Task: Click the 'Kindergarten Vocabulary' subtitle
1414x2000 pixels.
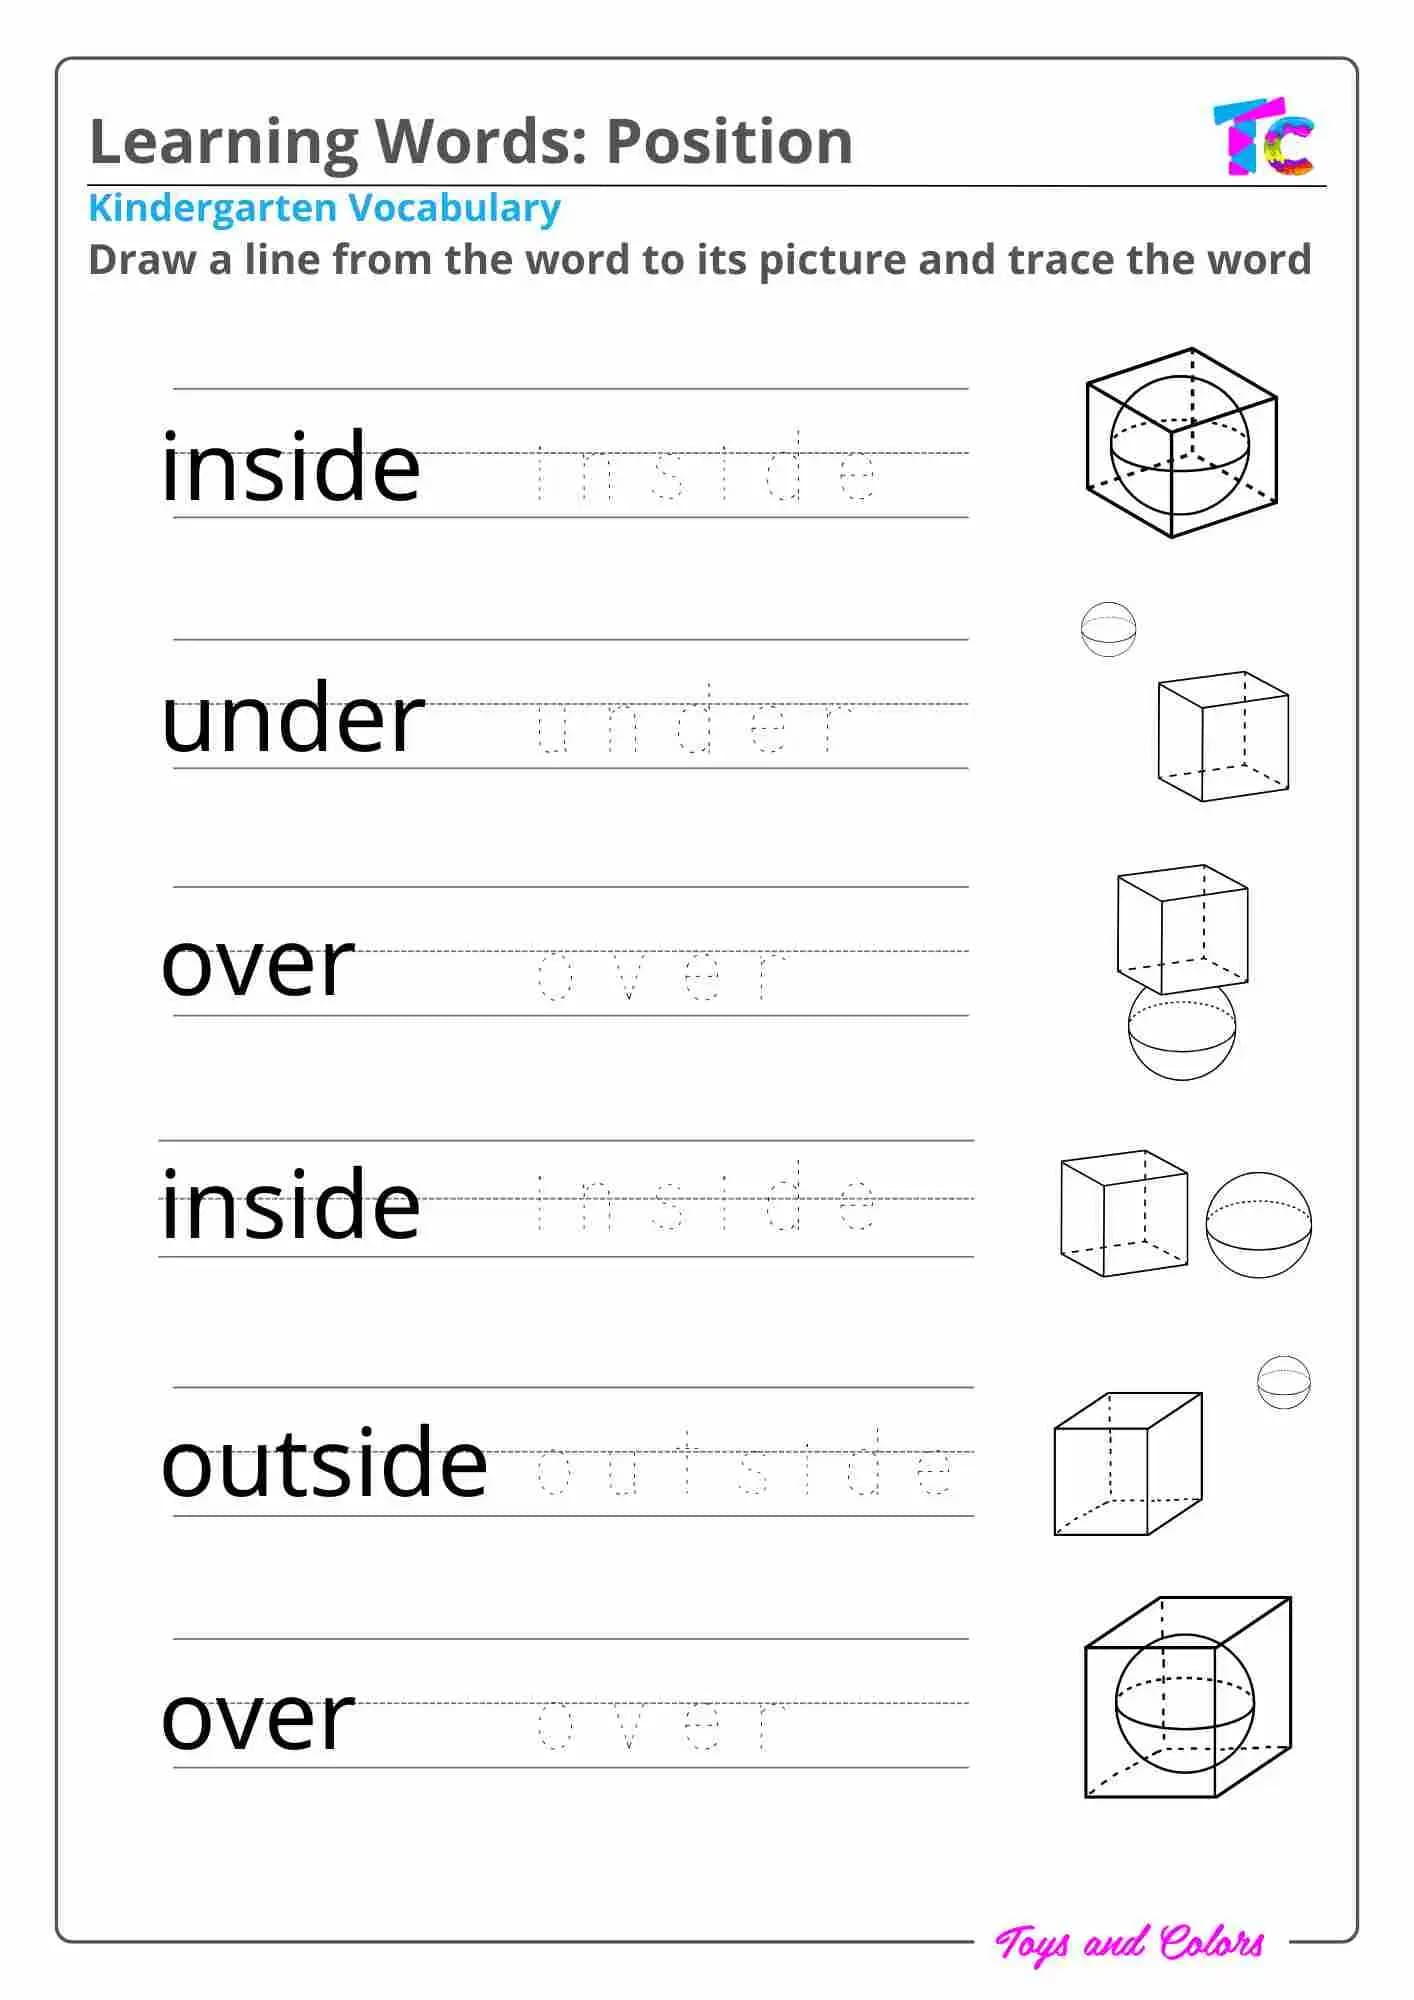Action: point(324,208)
